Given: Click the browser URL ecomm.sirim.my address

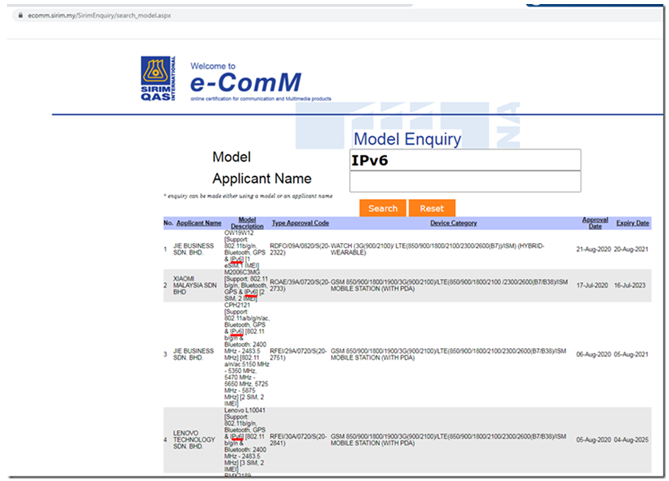Looking at the screenshot, I should (x=99, y=15).
